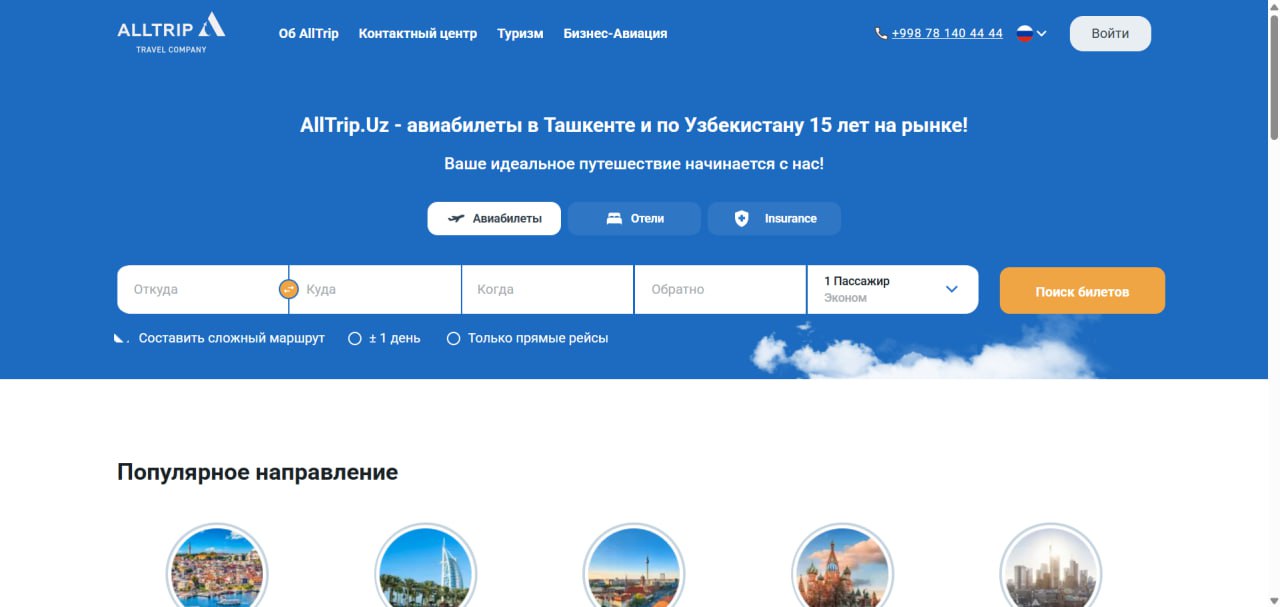The width and height of the screenshot is (1280, 607).
Task: Select the coastal town destination thumbnail
Action: pos(217,566)
